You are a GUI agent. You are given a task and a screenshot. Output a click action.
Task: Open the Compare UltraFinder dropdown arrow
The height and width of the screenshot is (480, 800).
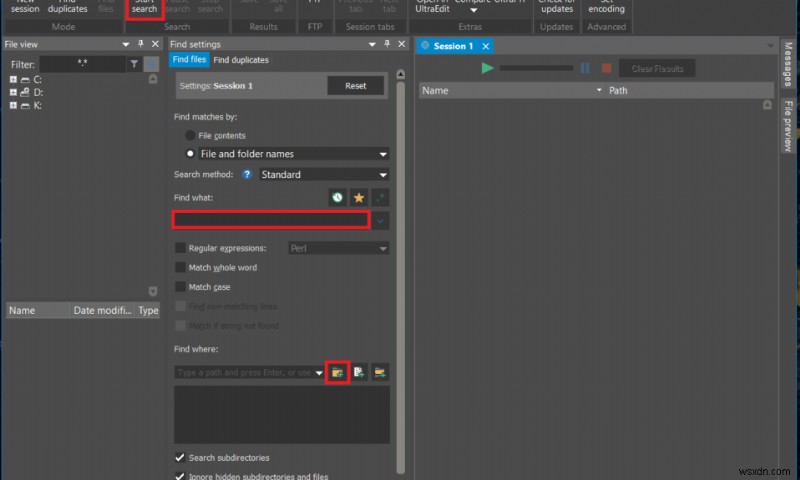[473, 10]
